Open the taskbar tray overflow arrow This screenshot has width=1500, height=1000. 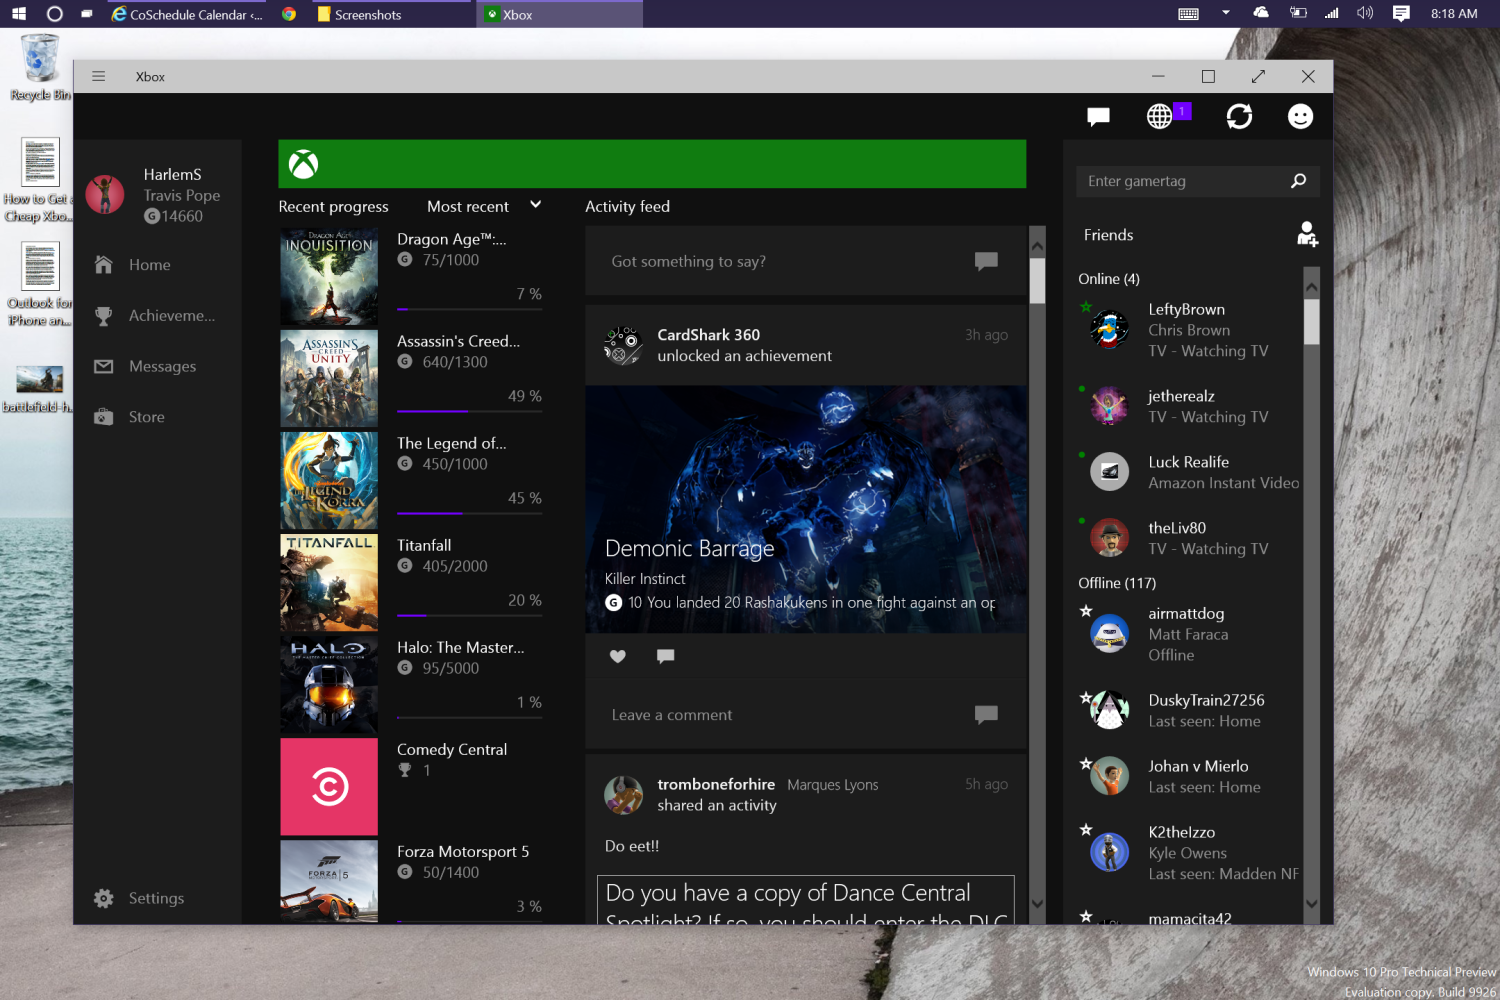[x=1226, y=13]
